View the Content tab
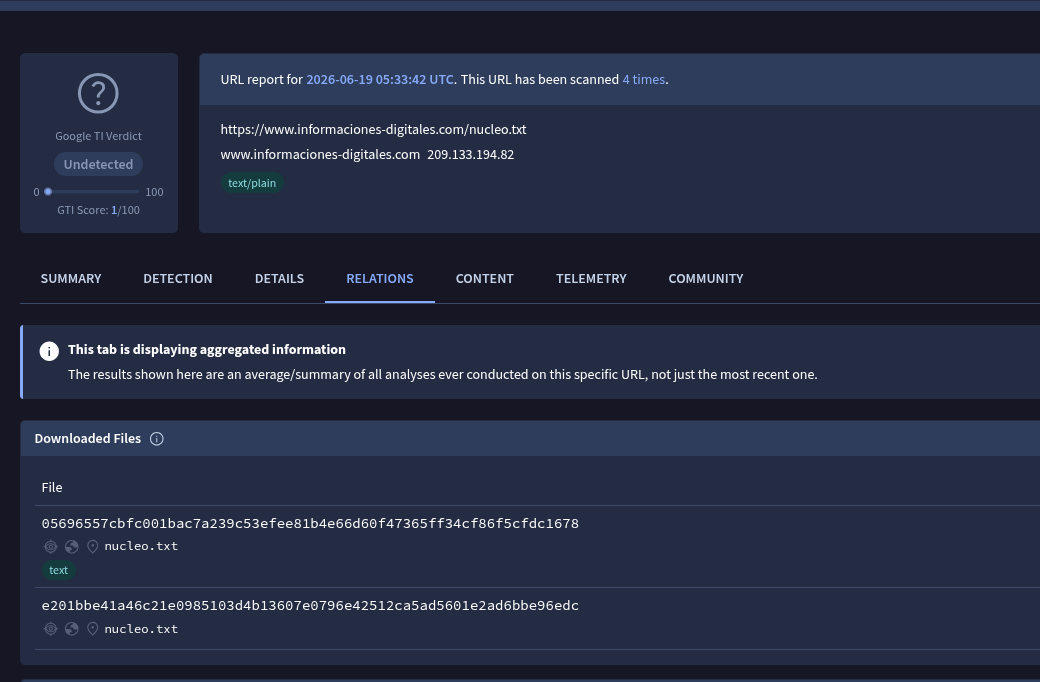 (484, 279)
